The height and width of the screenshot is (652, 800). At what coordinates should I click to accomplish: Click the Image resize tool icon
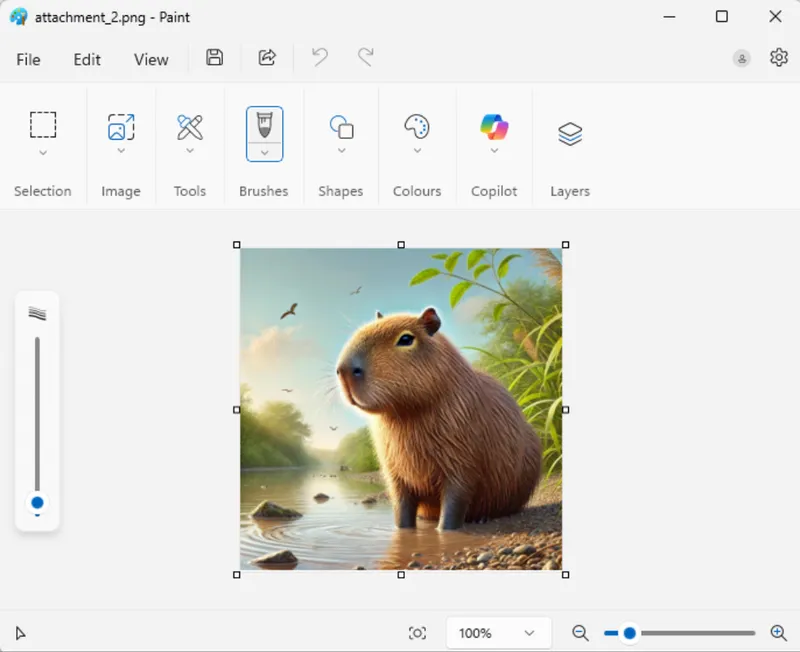pos(121,127)
